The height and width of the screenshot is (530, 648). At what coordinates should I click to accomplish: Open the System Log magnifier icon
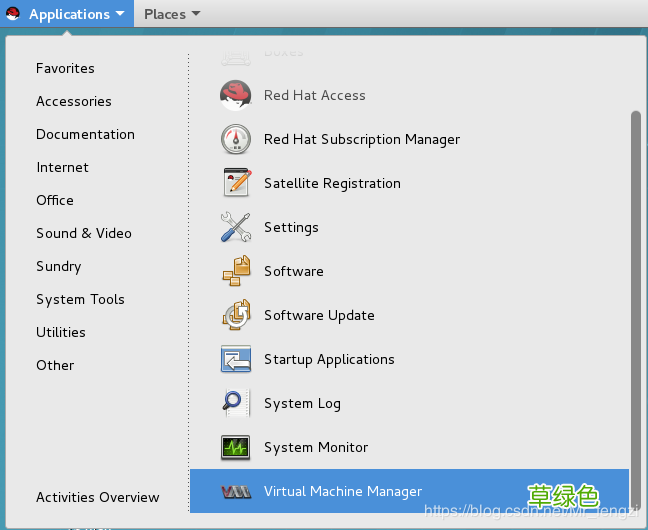click(236, 403)
